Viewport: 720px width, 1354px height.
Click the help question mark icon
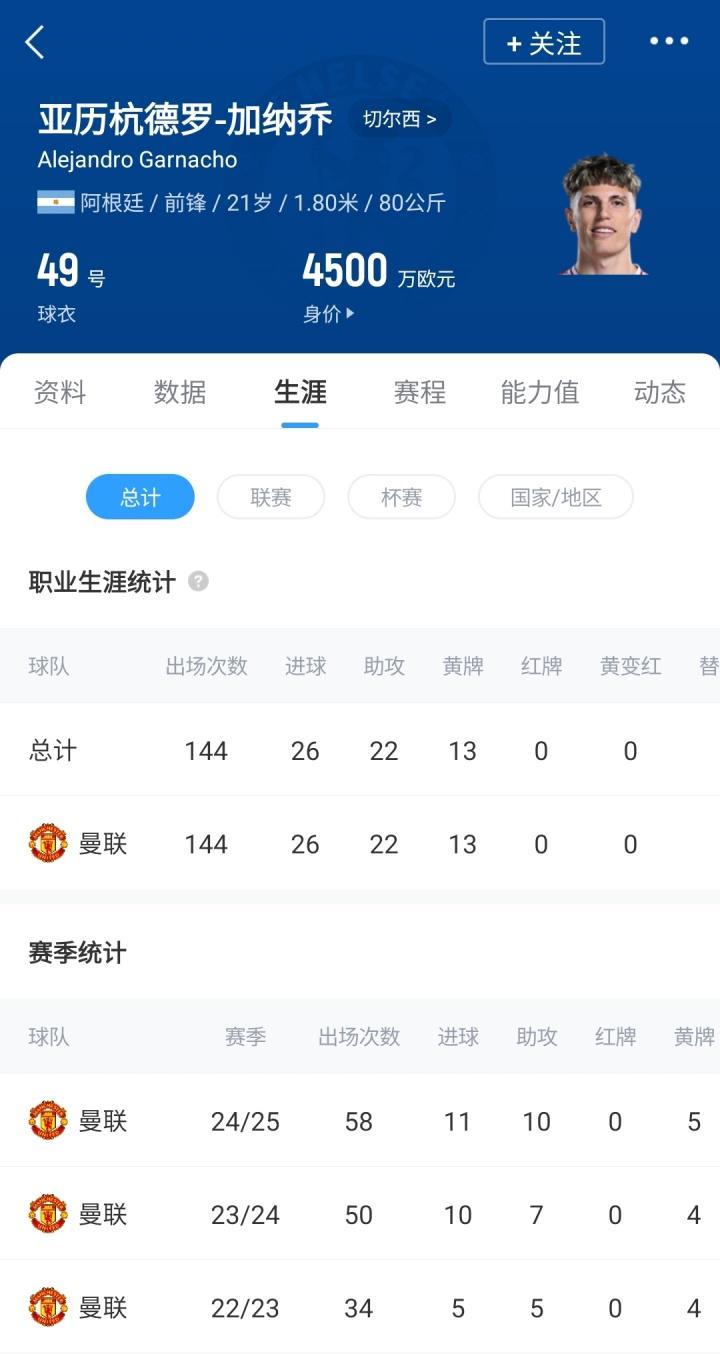198,581
